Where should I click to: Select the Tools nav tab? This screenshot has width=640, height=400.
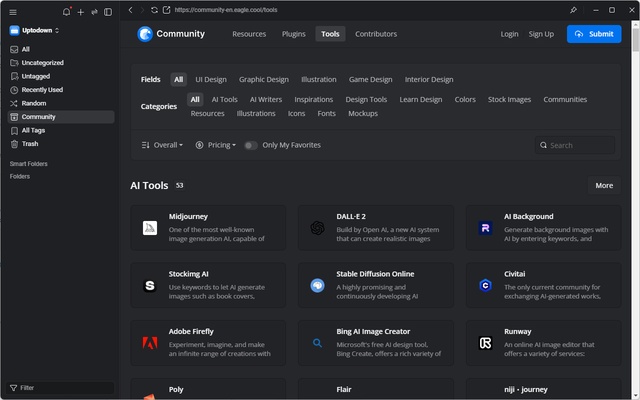pyautogui.click(x=330, y=34)
